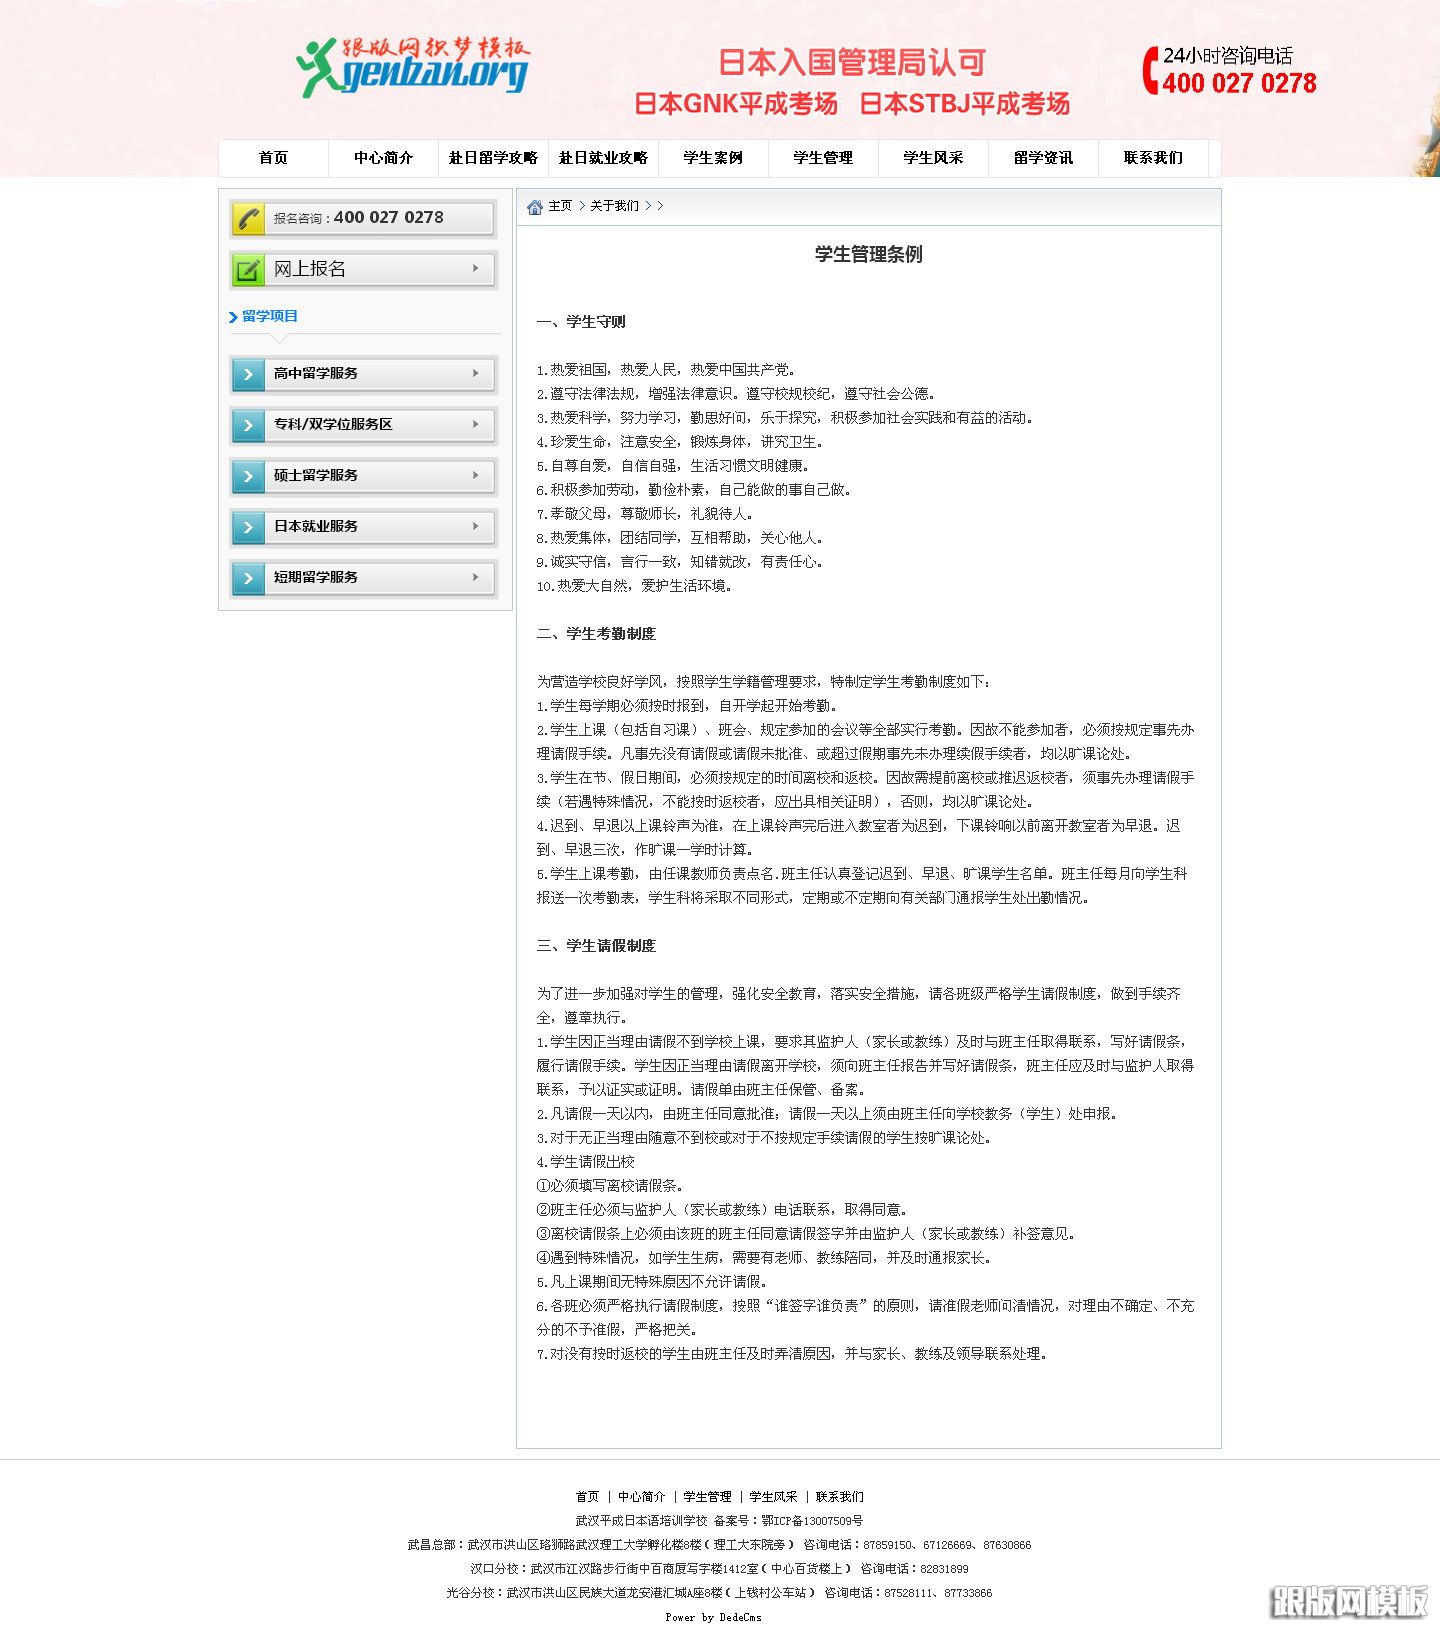Viewport: 1440px width, 1625px height.
Task: Click the 短期留学服务 sidebar label
Action: pos(316,577)
